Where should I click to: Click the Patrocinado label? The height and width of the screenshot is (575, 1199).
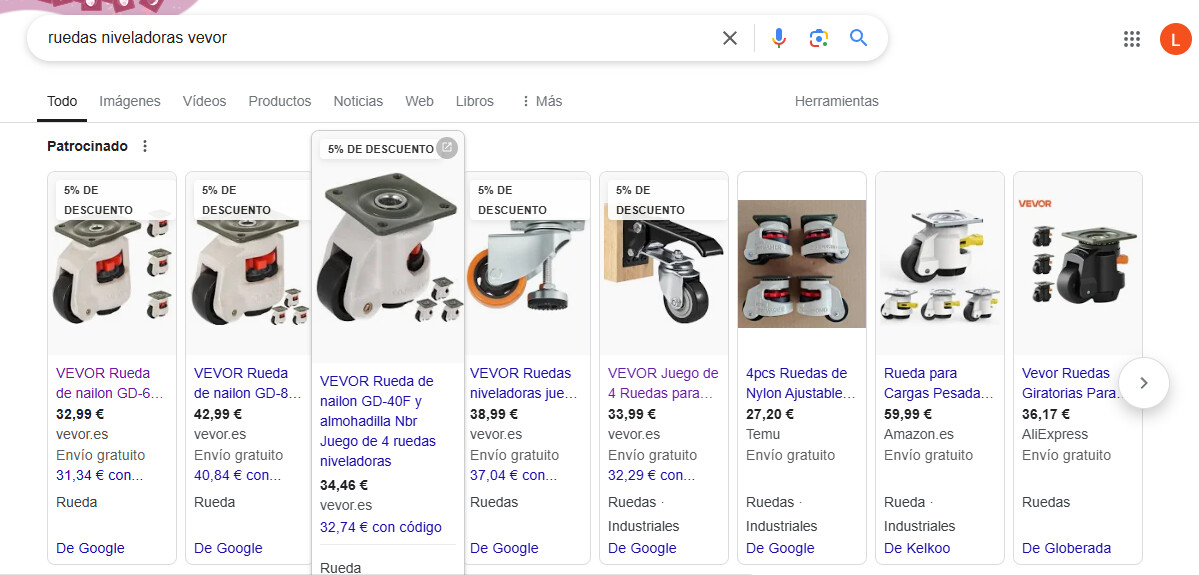pos(87,146)
